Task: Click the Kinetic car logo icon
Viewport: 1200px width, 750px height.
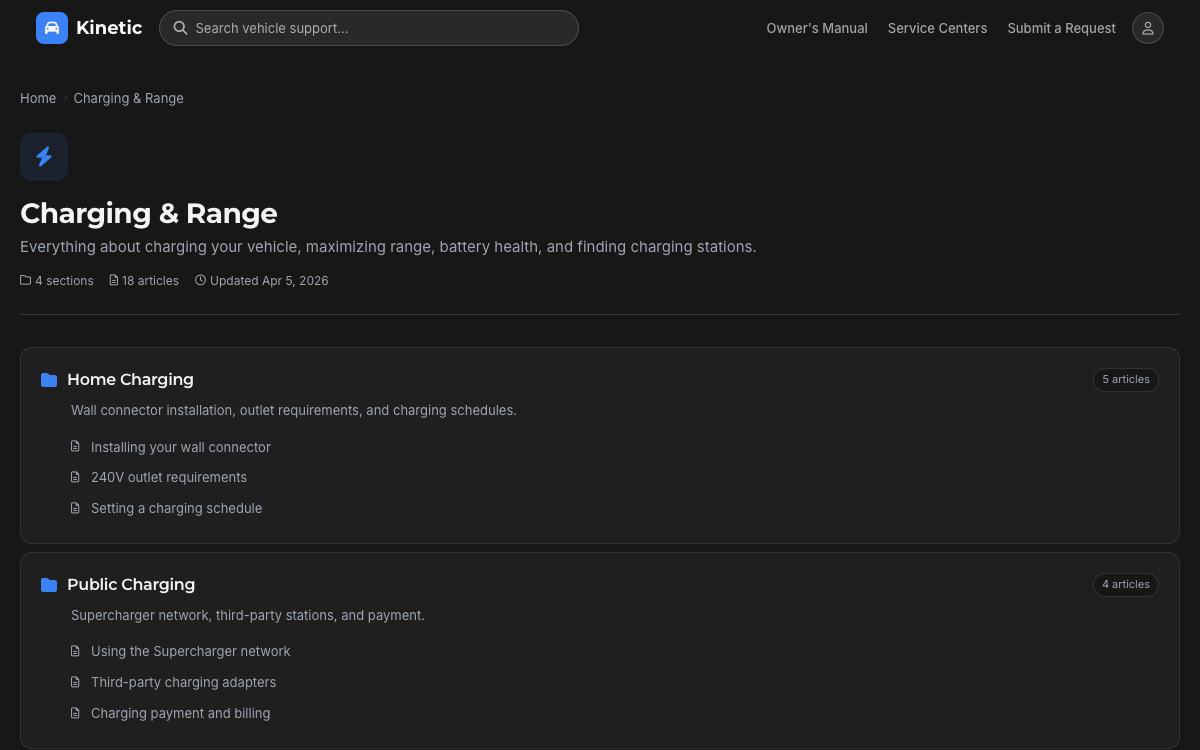Action: click(x=52, y=28)
